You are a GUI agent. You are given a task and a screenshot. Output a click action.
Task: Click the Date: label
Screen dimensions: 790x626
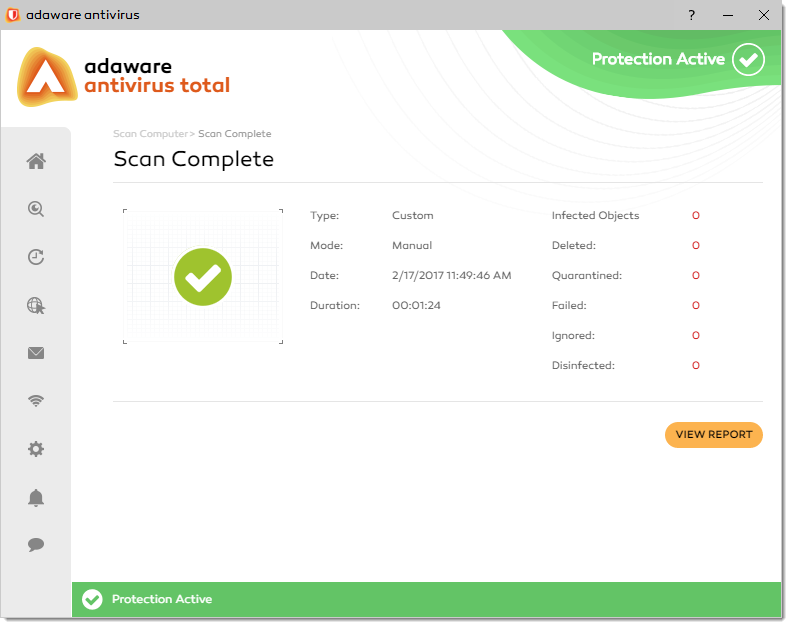324,275
